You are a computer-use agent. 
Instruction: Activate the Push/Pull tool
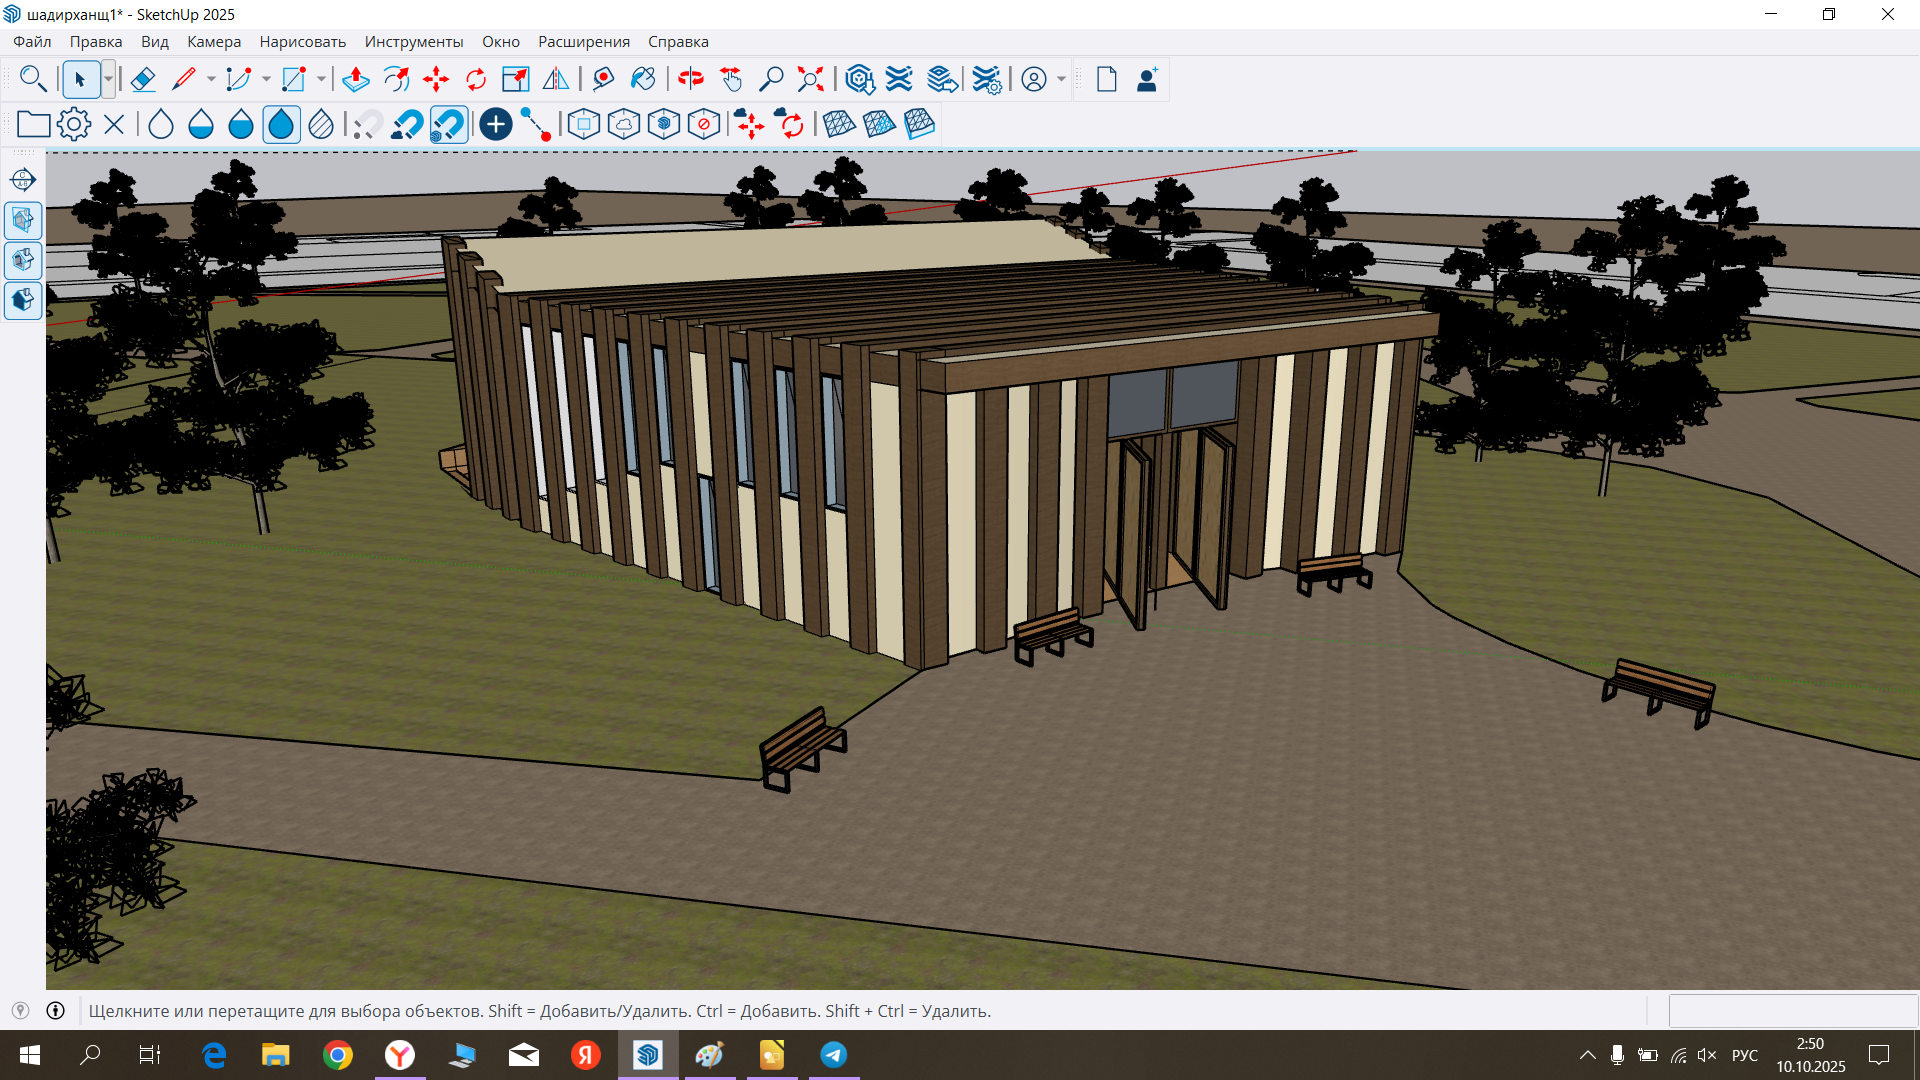pyautogui.click(x=356, y=79)
